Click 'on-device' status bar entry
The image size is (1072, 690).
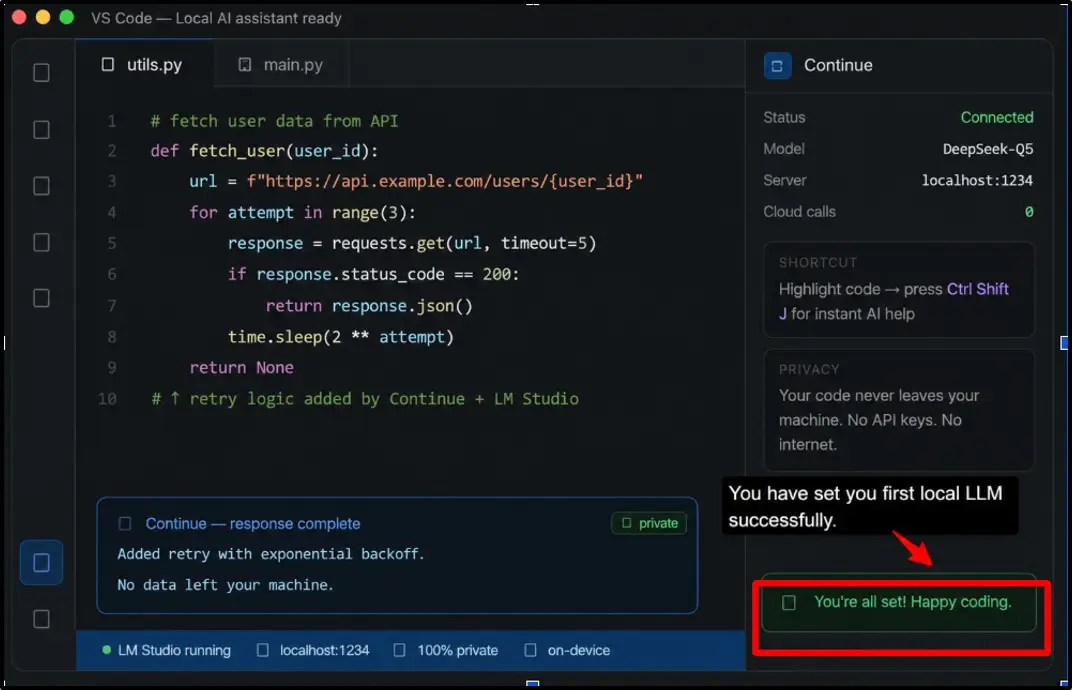tap(579, 650)
